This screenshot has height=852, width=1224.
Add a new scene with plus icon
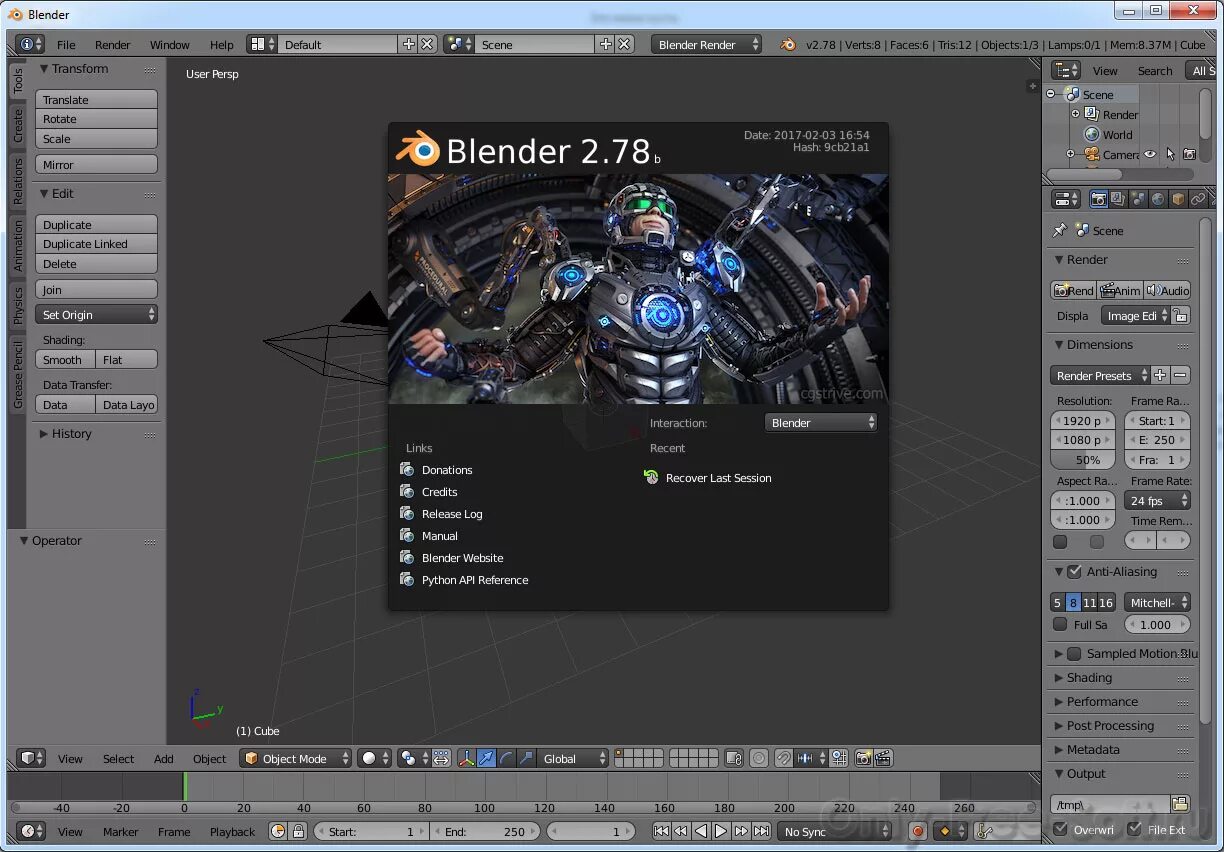click(x=605, y=44)
